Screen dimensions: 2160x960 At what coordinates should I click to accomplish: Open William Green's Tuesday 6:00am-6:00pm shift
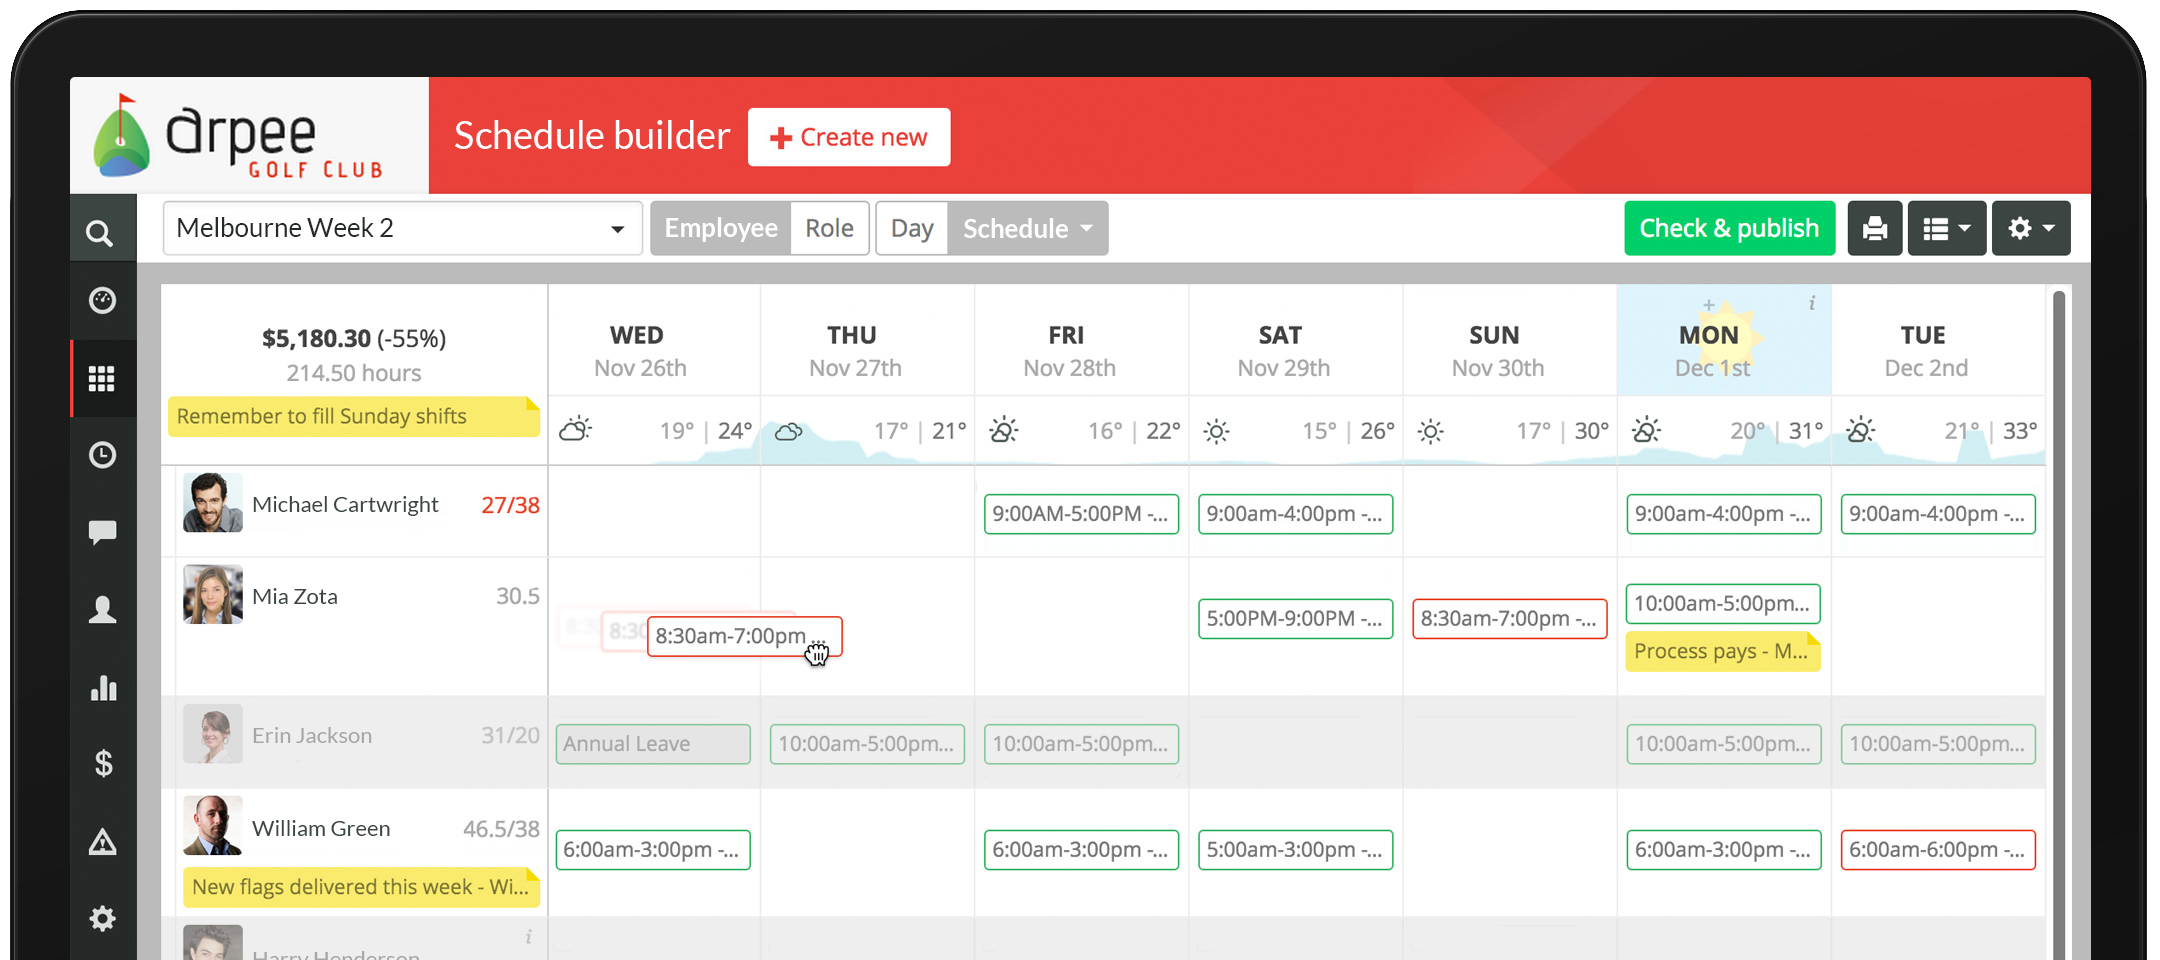[x=1938, y=850]
